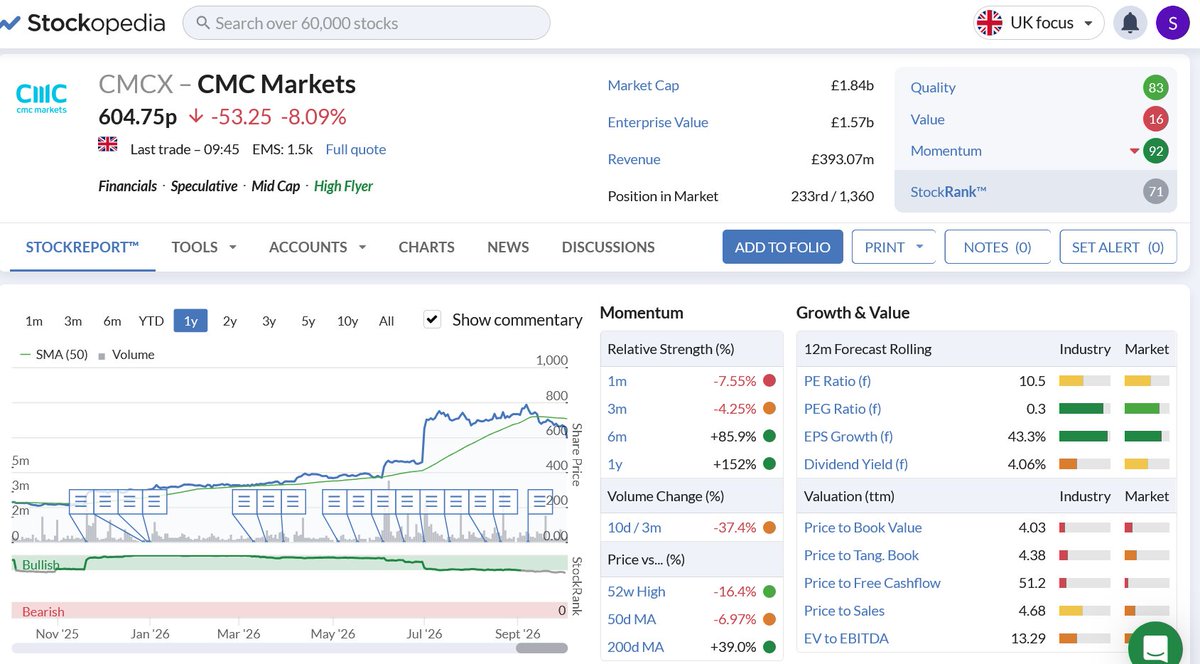Image resolution: width=1200 pixels, height=664 pixels.
Task: Click the chart horizontal scrollbar handle
Action: point(542,648)
